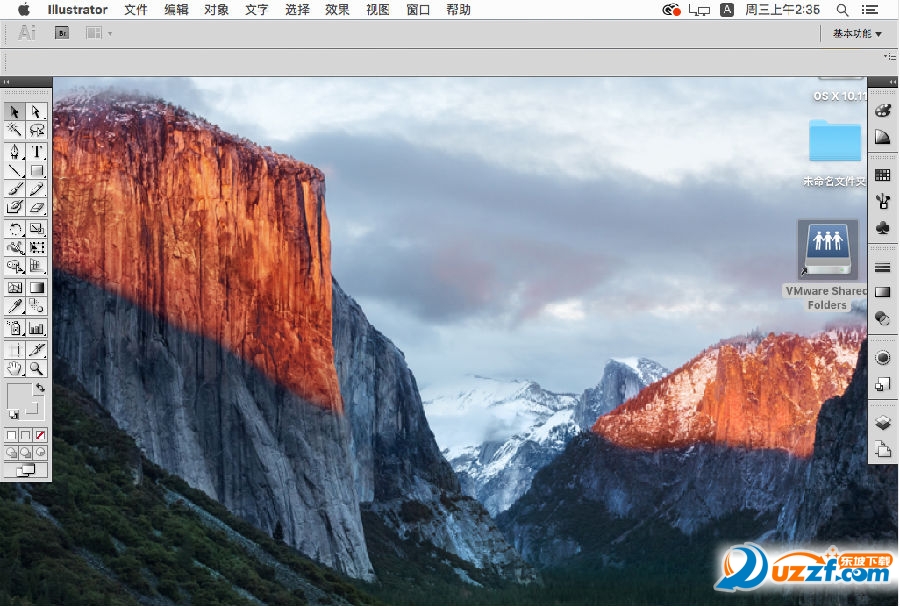Open the arrange documents dropdown
The width and height of the screenshot is (900, 606).
point(97,33)
